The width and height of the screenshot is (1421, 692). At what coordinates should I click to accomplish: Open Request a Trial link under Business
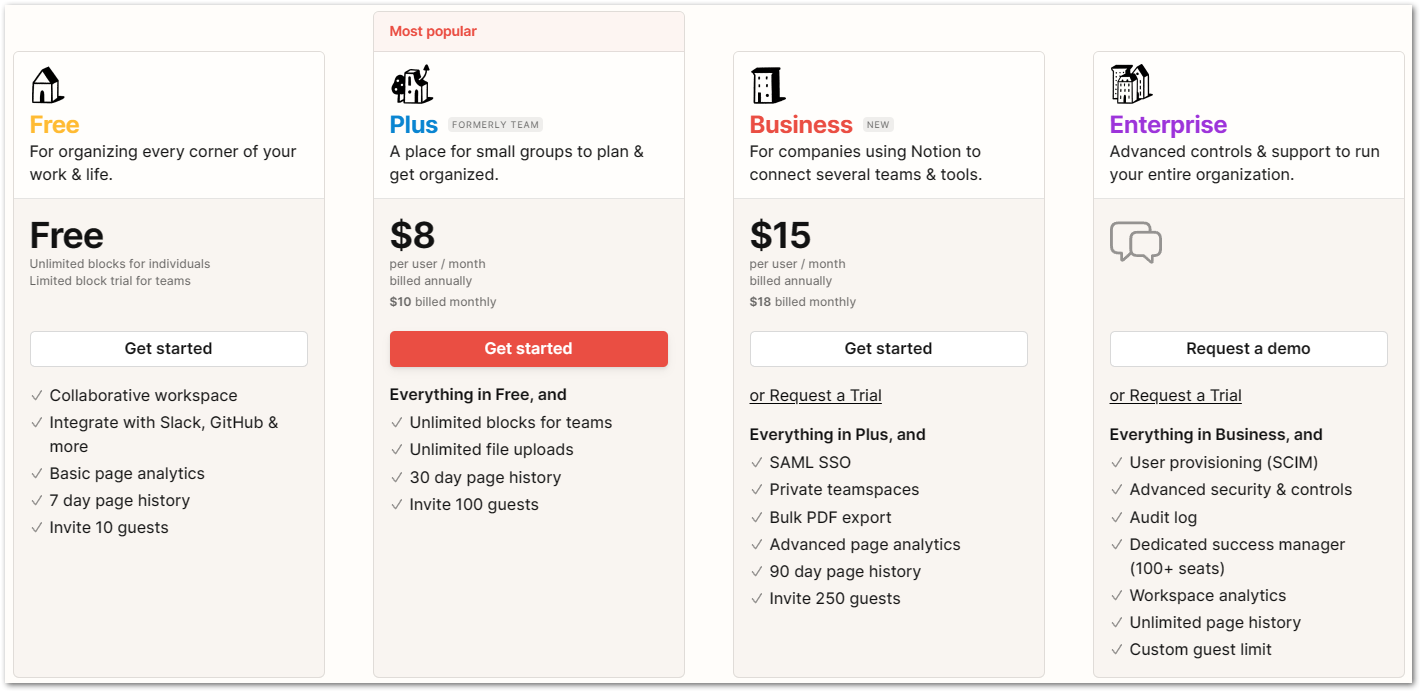pyautogui.click(x=815, y=396)
